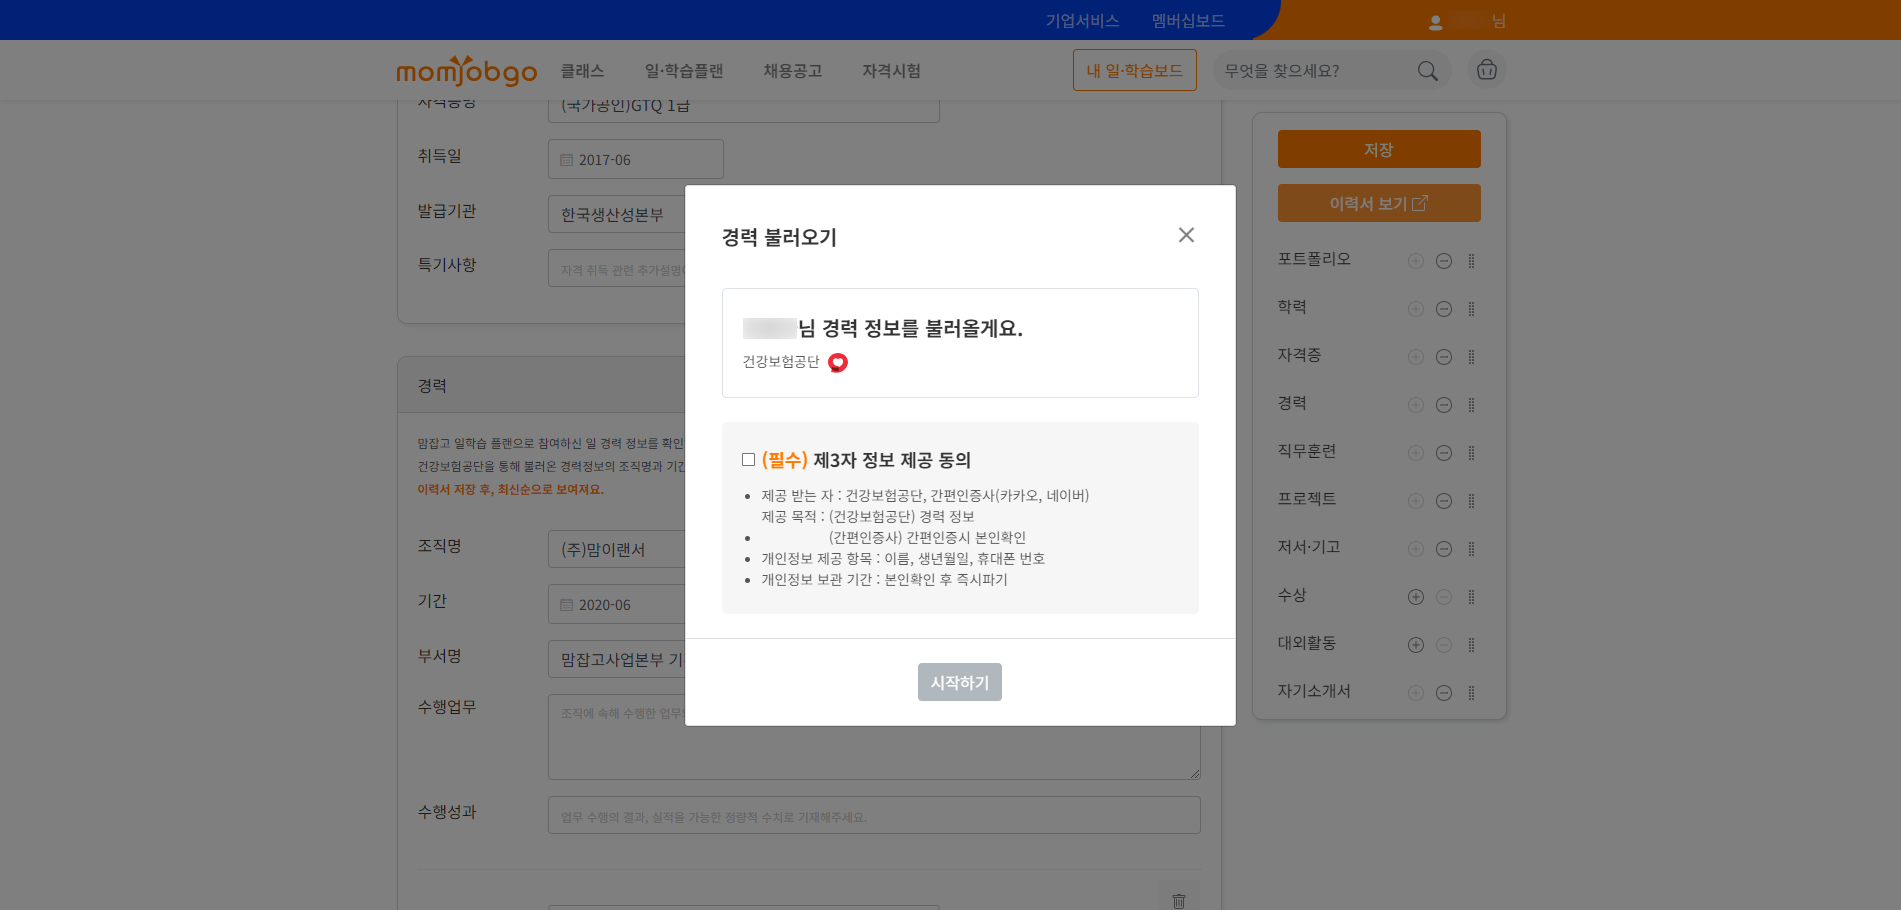The image size is (1901, 910).
Task: Click the 수행성과 text field
Action: pos(873,816)
